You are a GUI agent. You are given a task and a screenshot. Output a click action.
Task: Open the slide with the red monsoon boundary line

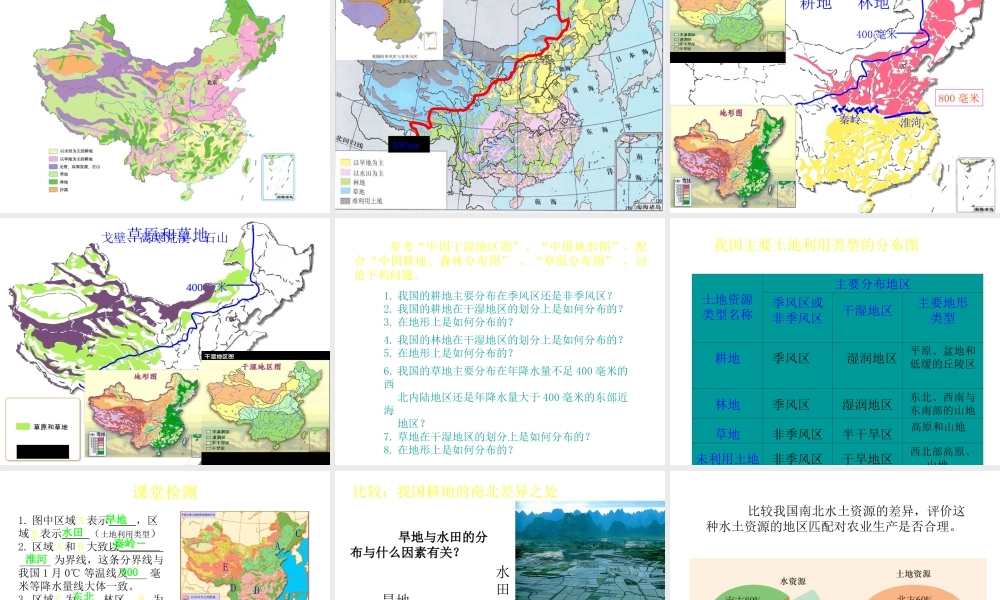click(499, 106)
